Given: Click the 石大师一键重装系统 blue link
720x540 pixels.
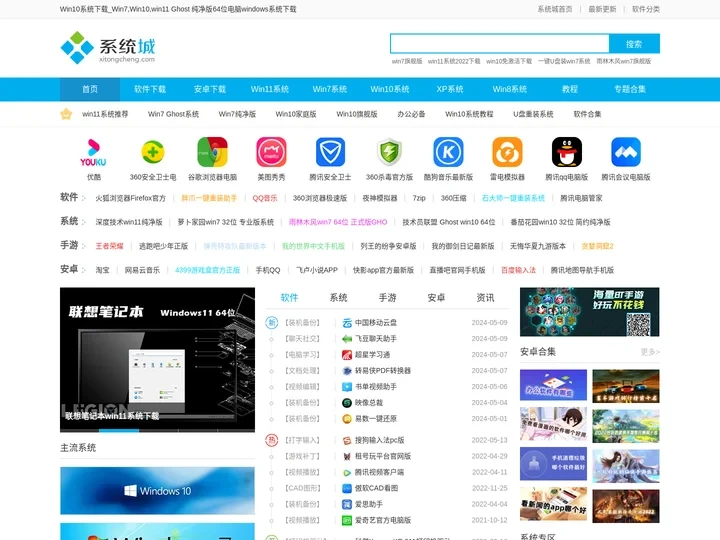Looking at the screenshot, I should pos(513,198).
